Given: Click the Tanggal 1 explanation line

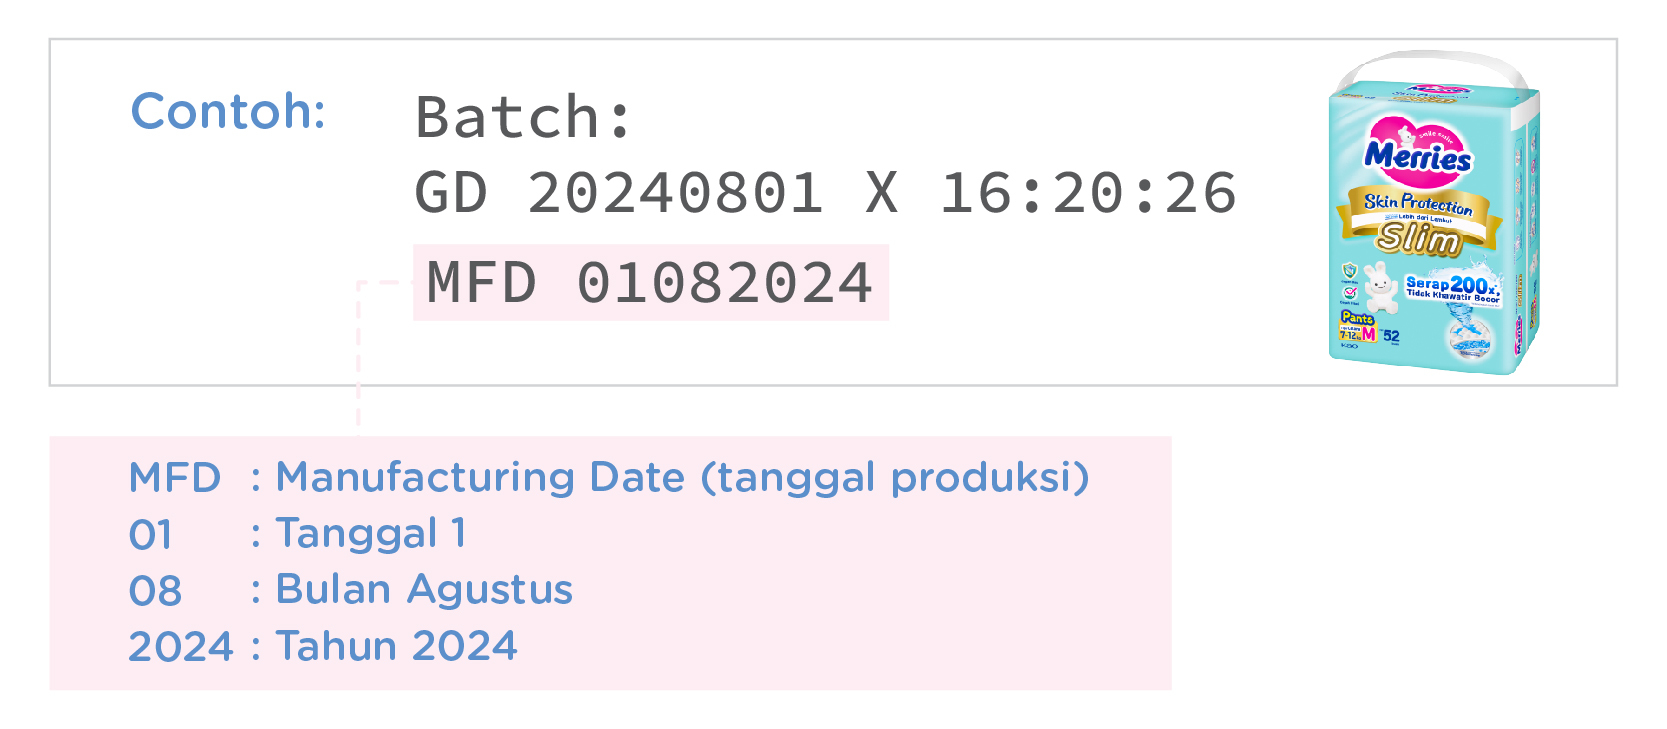Looking at the screenshot, I should click(x=371, y=533).
